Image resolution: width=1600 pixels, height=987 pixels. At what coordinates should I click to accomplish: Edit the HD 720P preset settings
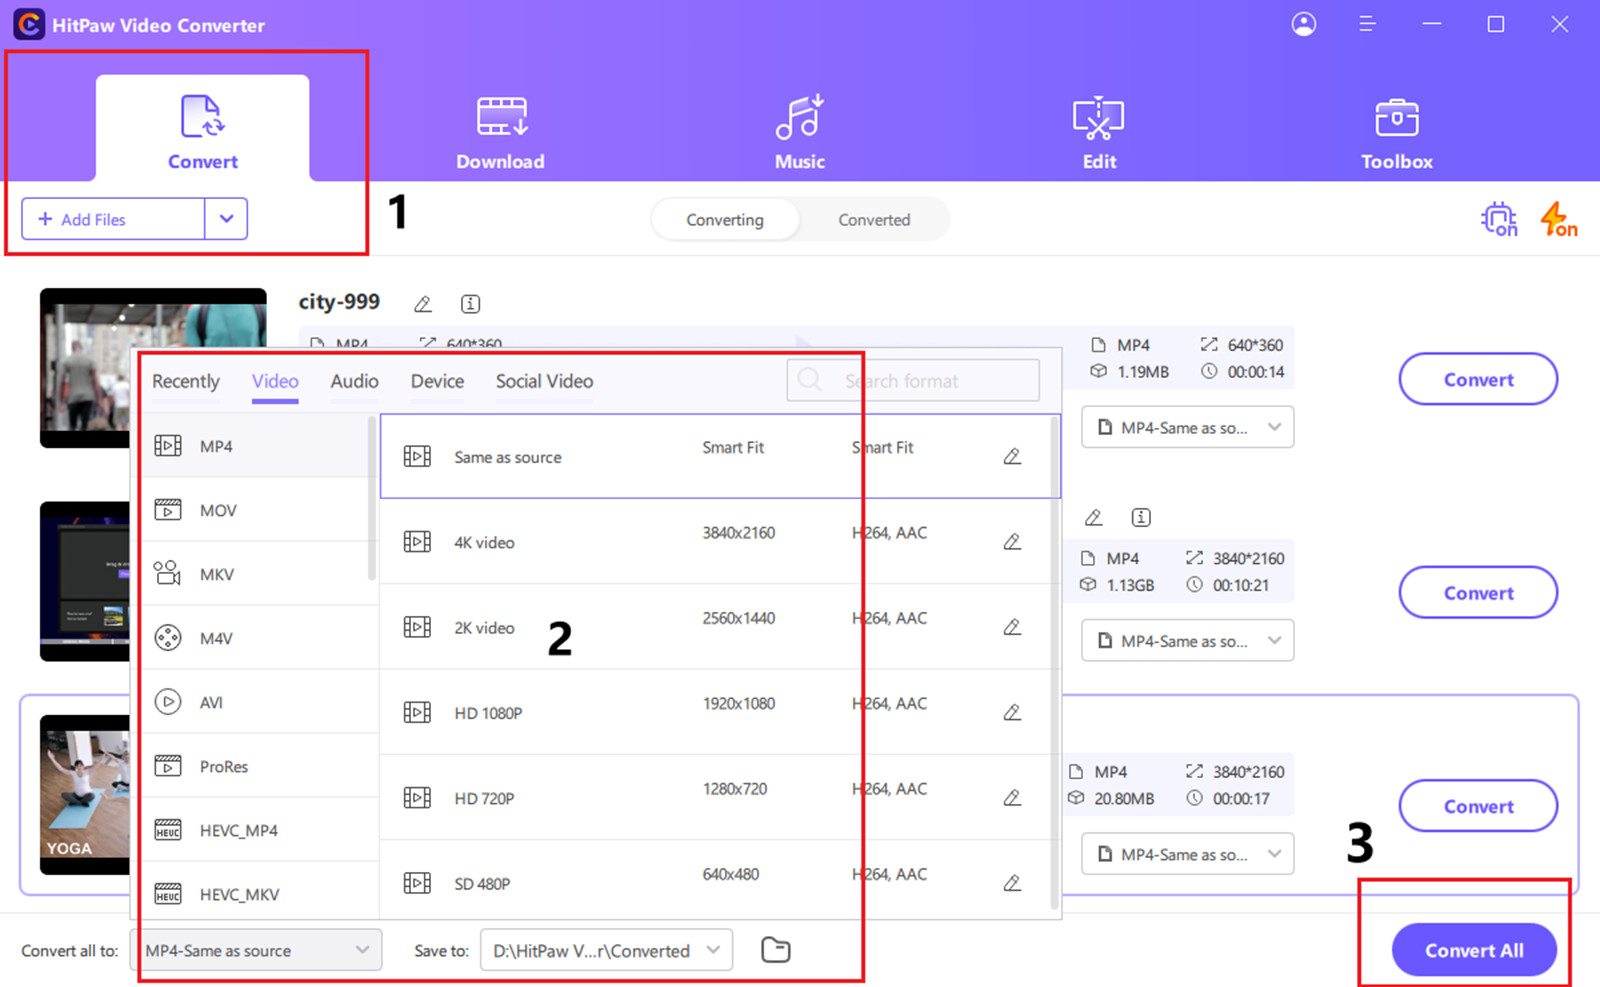(x=1012, y=797)
